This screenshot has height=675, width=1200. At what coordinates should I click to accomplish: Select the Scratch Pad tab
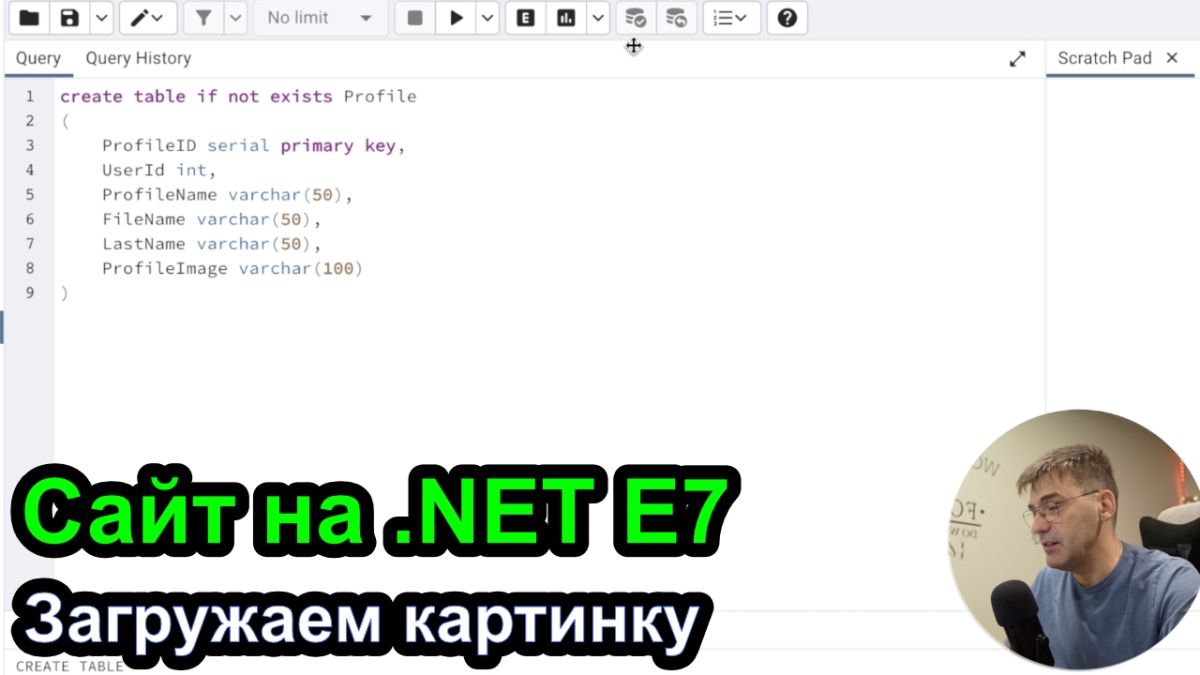pyautogui.click(x=1105, y=58)
